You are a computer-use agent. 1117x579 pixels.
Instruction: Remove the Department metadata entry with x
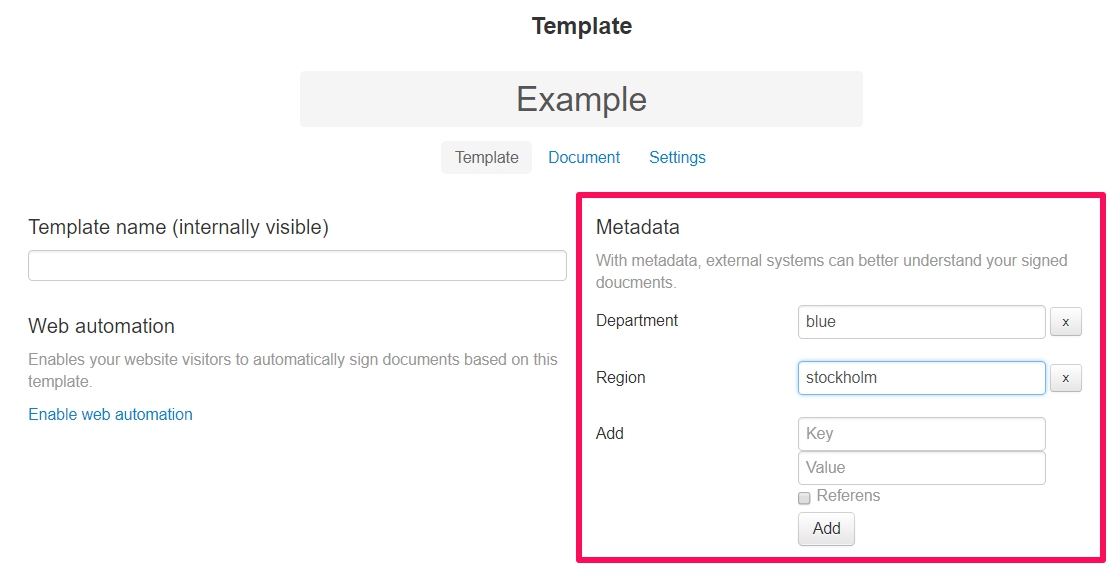[x=1066, y=322]
